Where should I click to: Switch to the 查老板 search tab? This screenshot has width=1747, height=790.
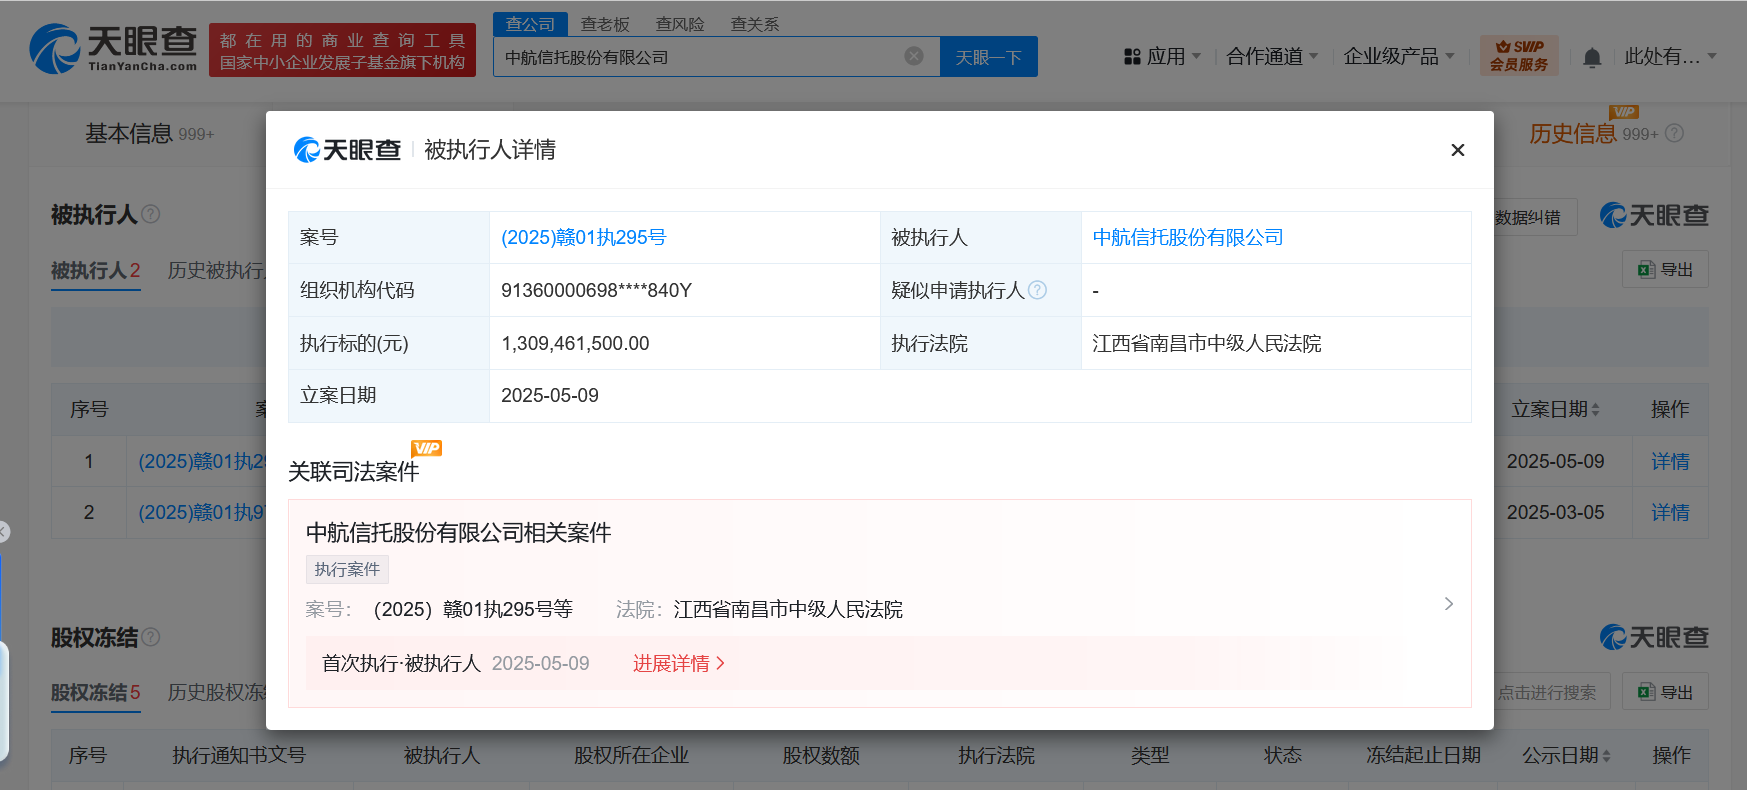coord(605,24)
